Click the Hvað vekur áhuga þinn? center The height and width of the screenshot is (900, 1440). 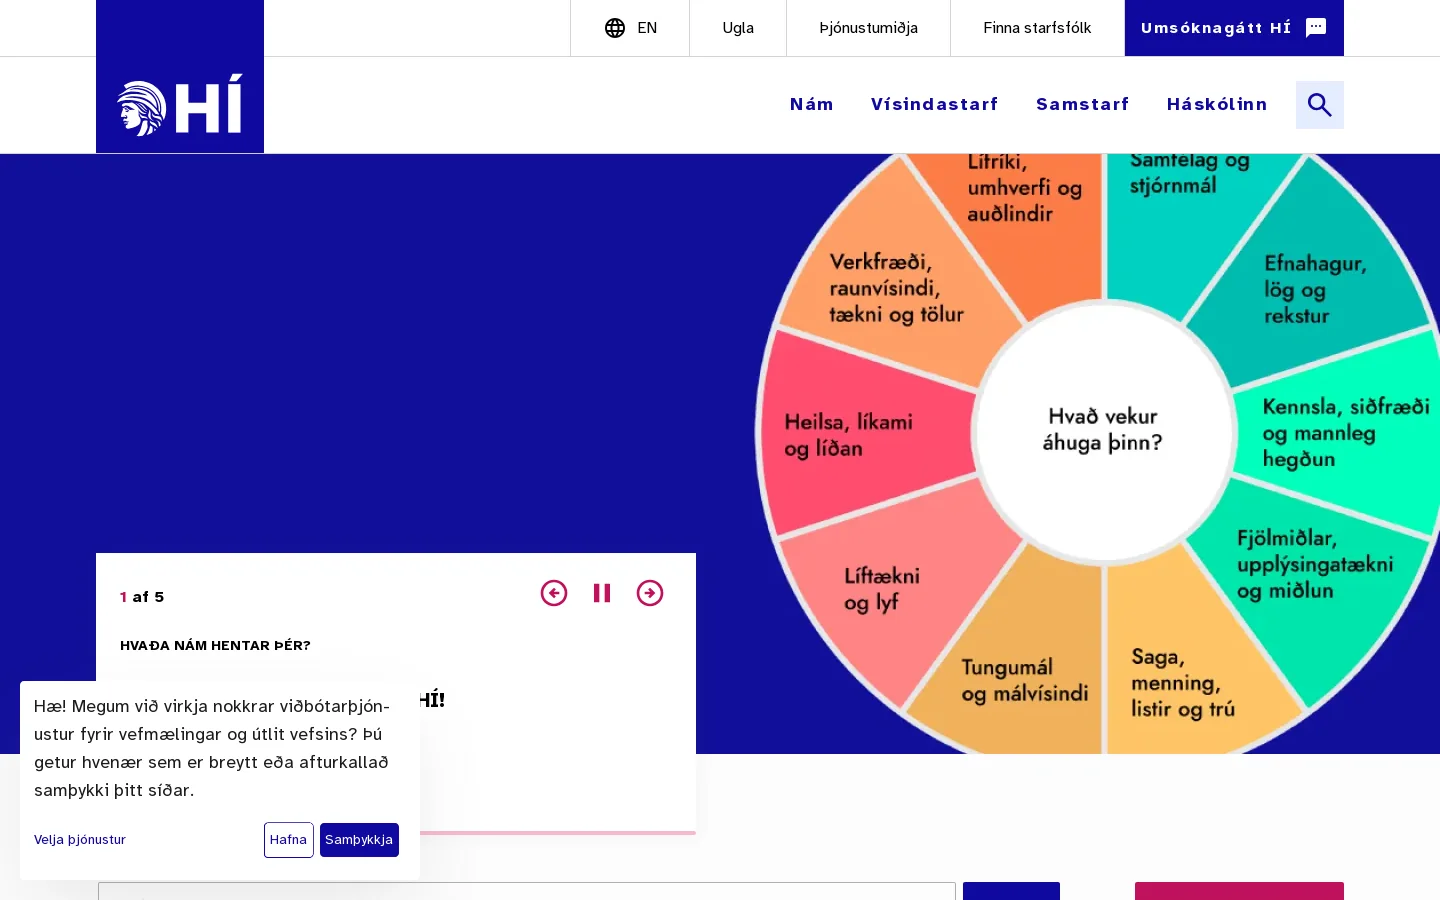pos(1103,430)
